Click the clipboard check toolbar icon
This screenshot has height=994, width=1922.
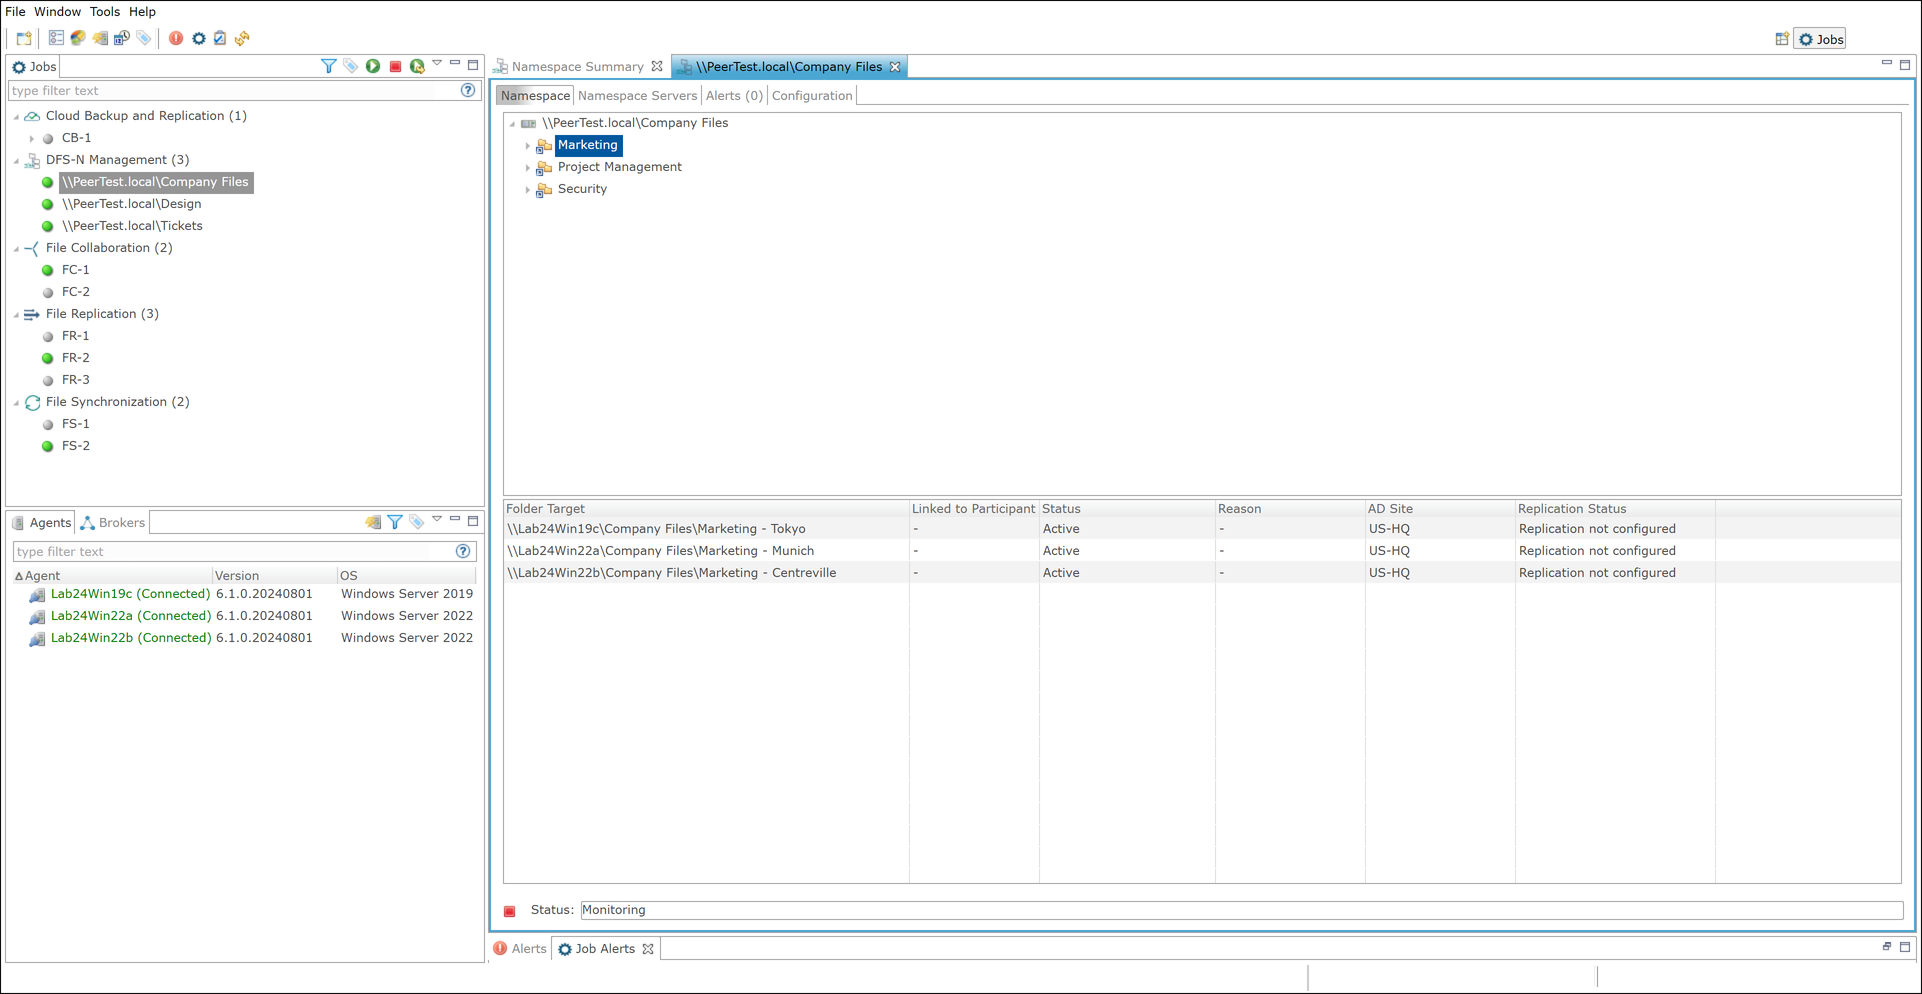pyautogui.click(x=220, y=38)
